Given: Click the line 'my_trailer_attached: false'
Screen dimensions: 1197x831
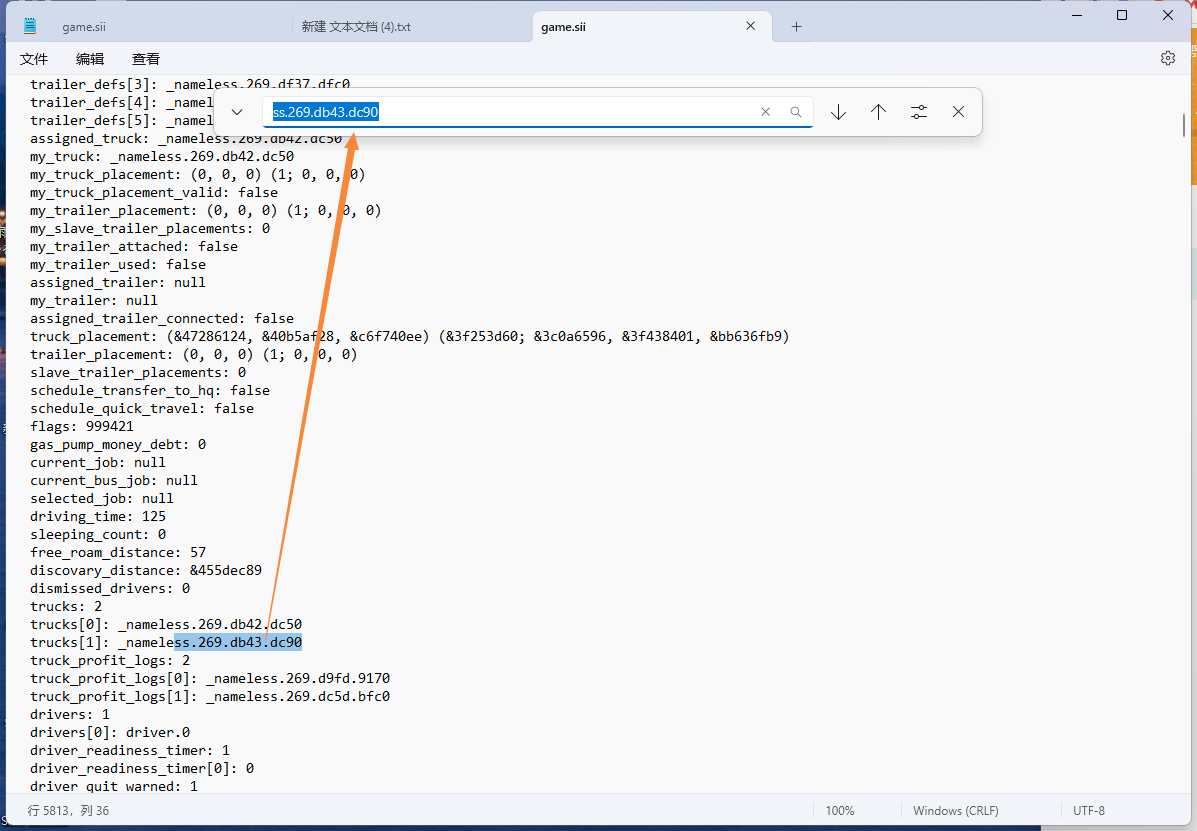Looking at the screenshot, I should [134, 246].
